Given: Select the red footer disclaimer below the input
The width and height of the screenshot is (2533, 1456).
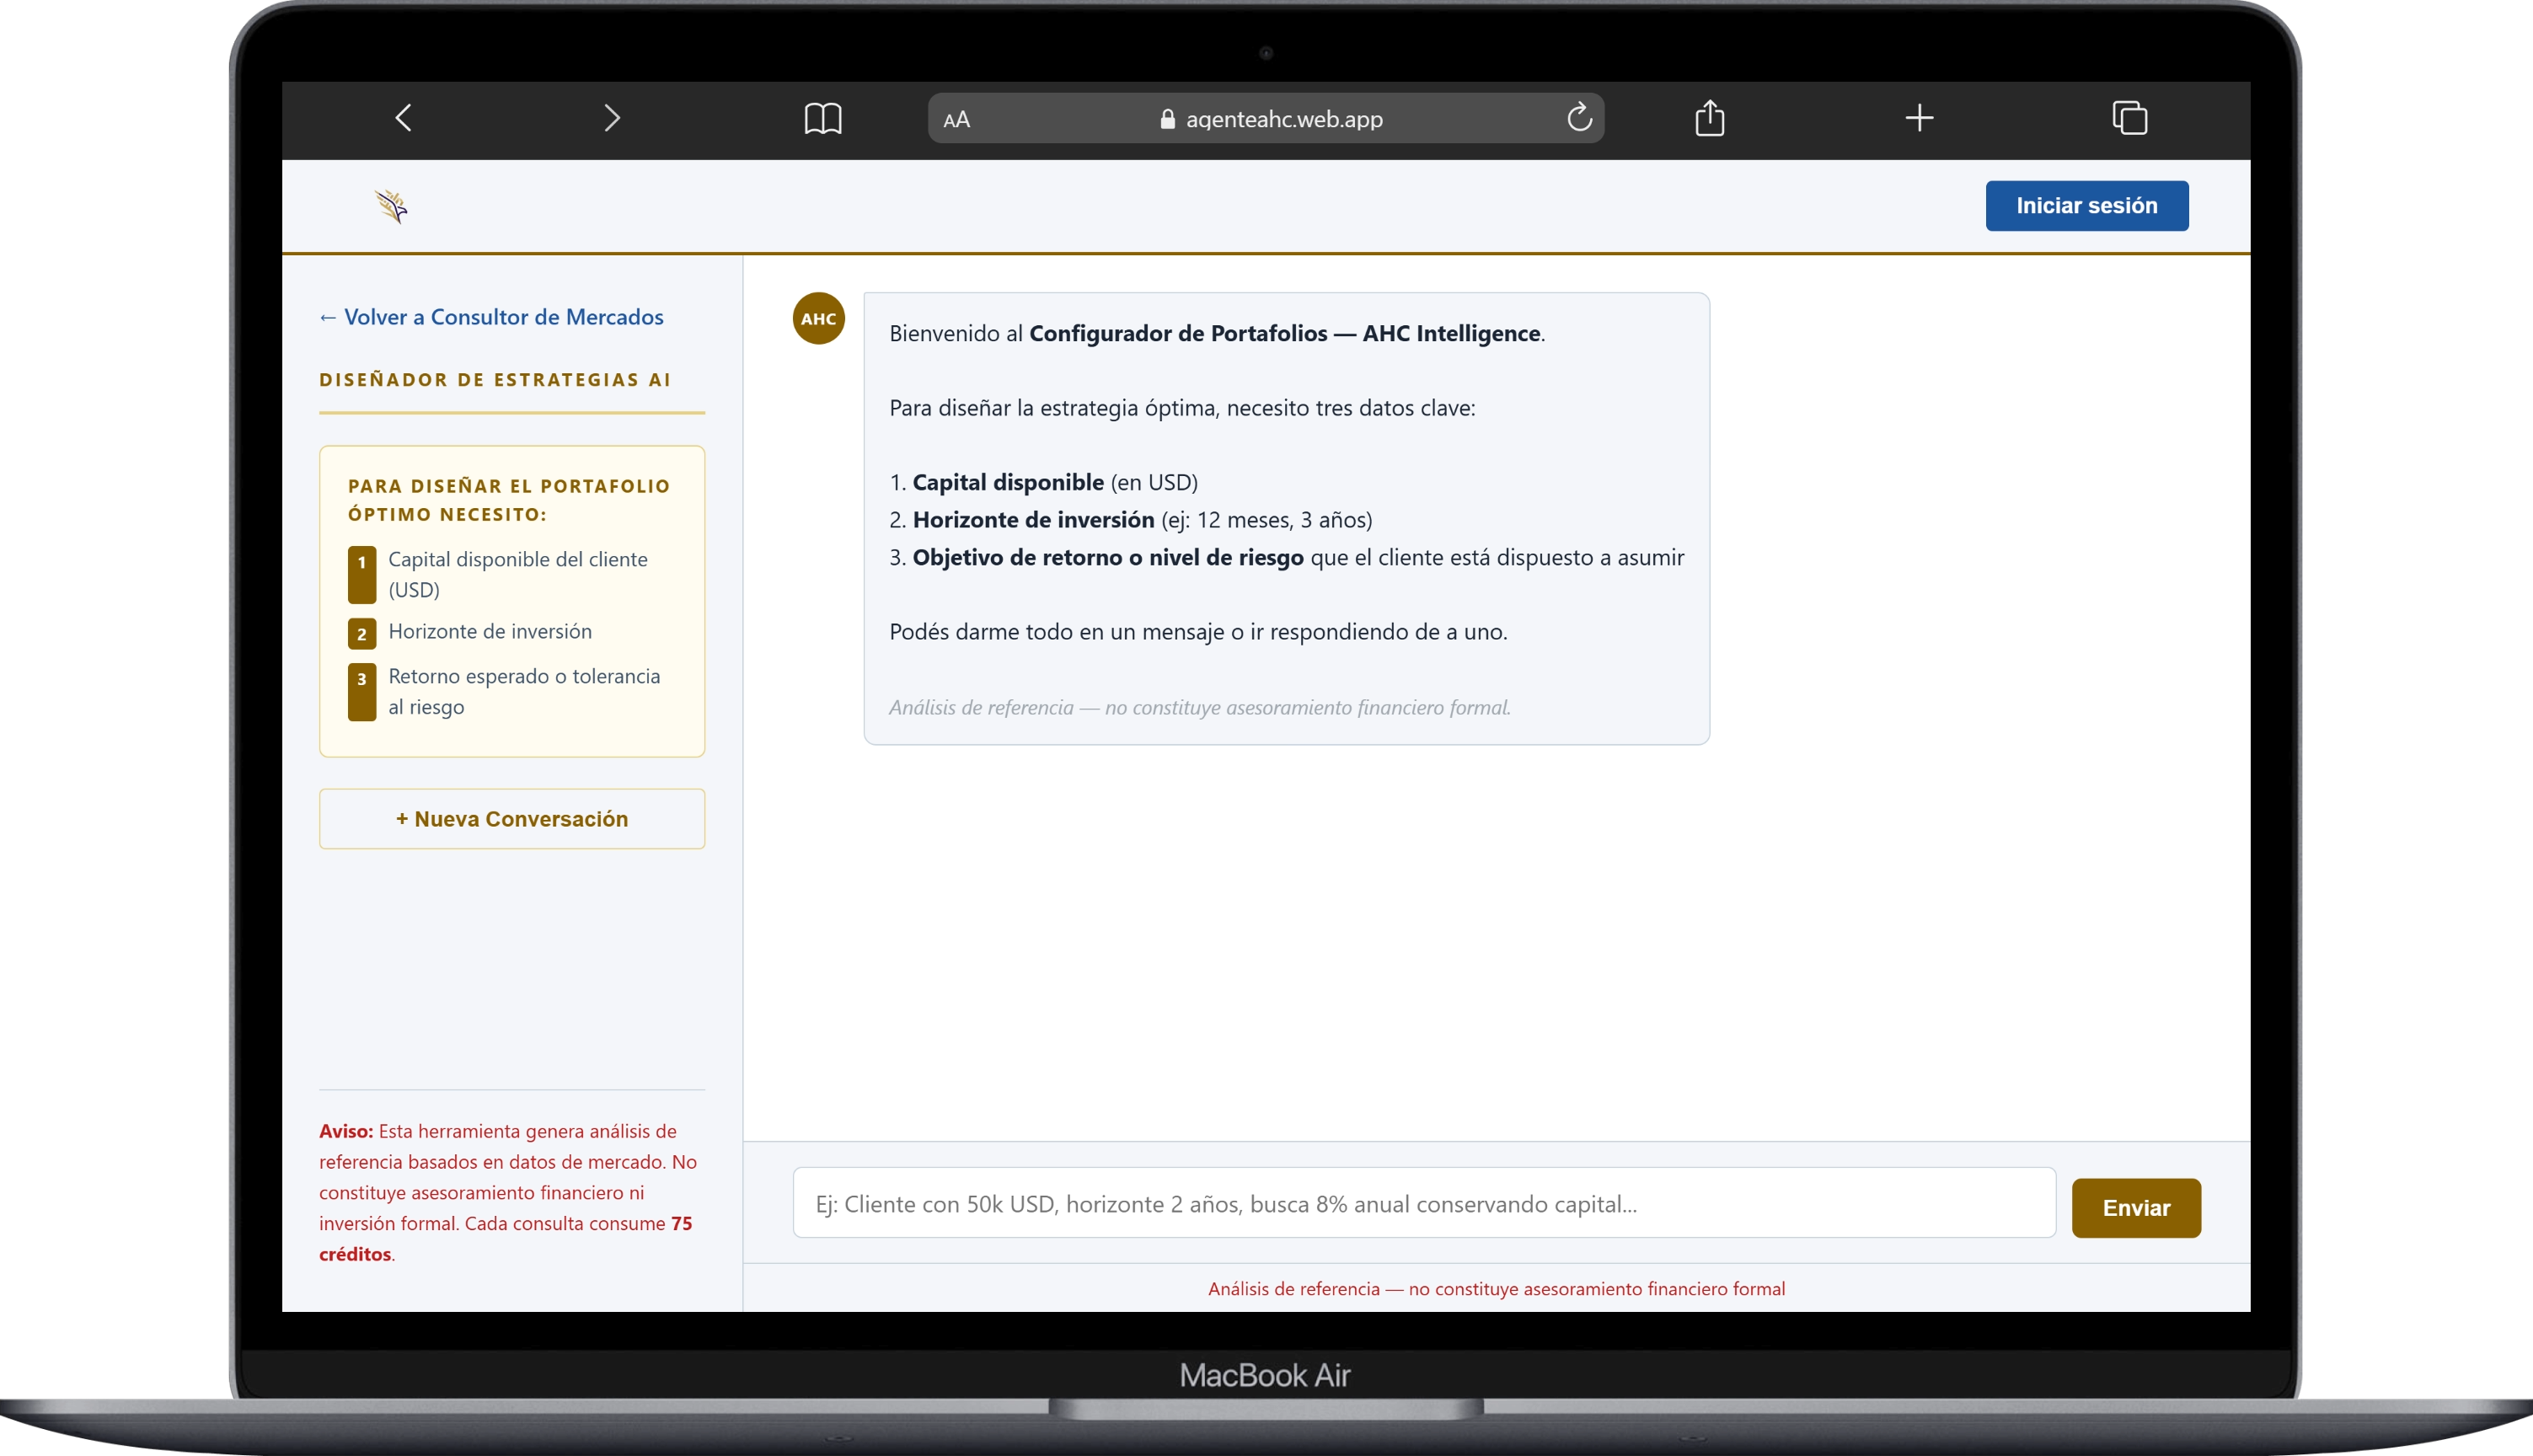Looking at the screenshot, I should point(1496,1288).
